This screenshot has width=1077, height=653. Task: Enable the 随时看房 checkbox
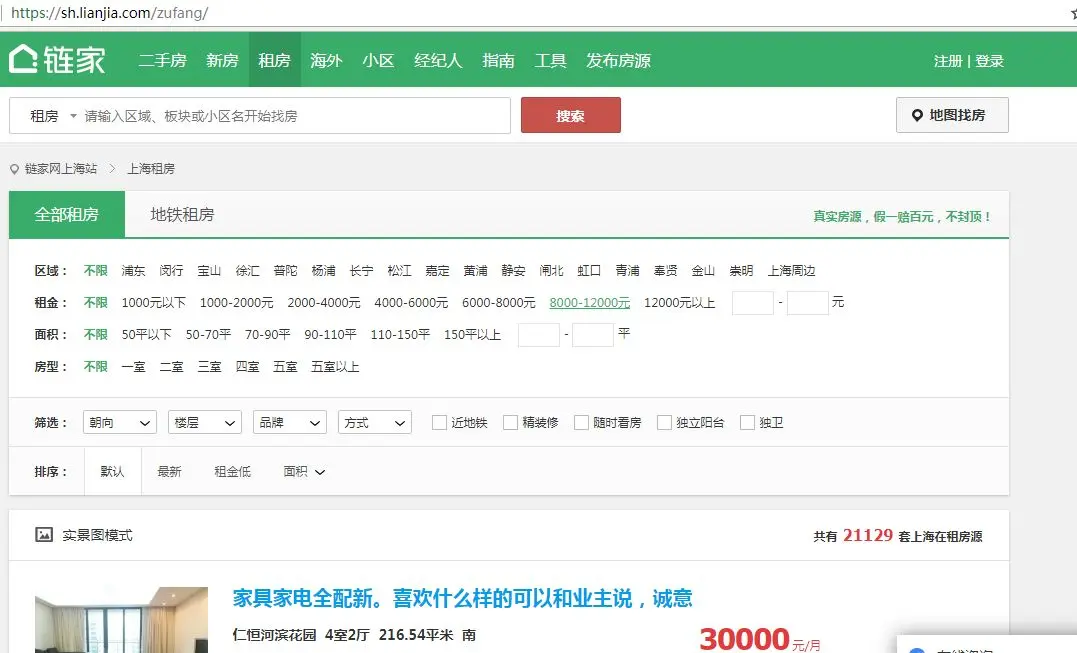581,422
